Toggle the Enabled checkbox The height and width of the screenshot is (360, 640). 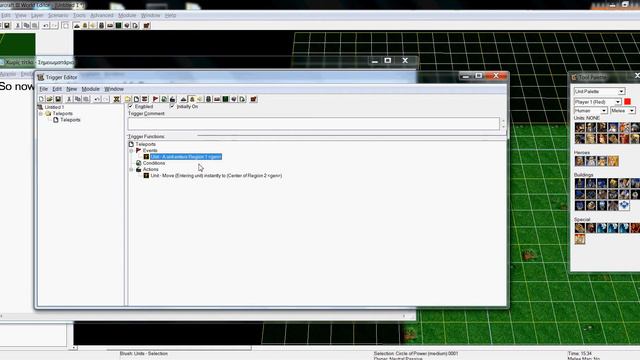pos(131,106)
